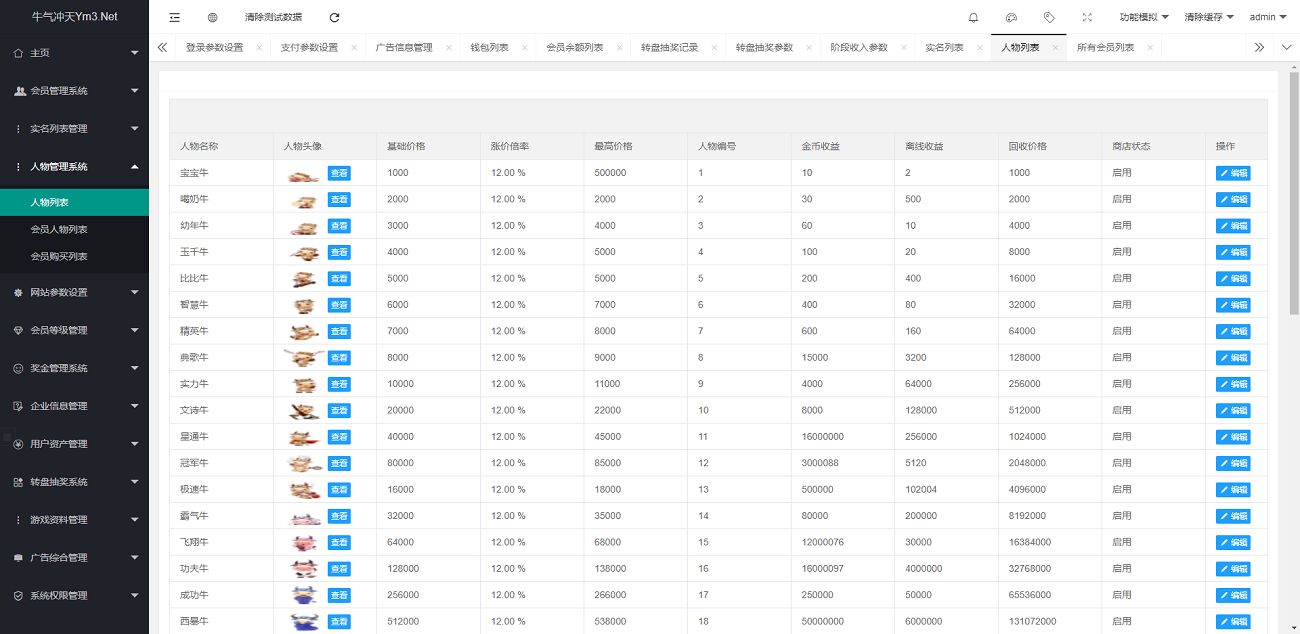Screen dimensions: 1300x634
Task: View the avatar of 典歌牛 via 查看
Action: point(339,358)
